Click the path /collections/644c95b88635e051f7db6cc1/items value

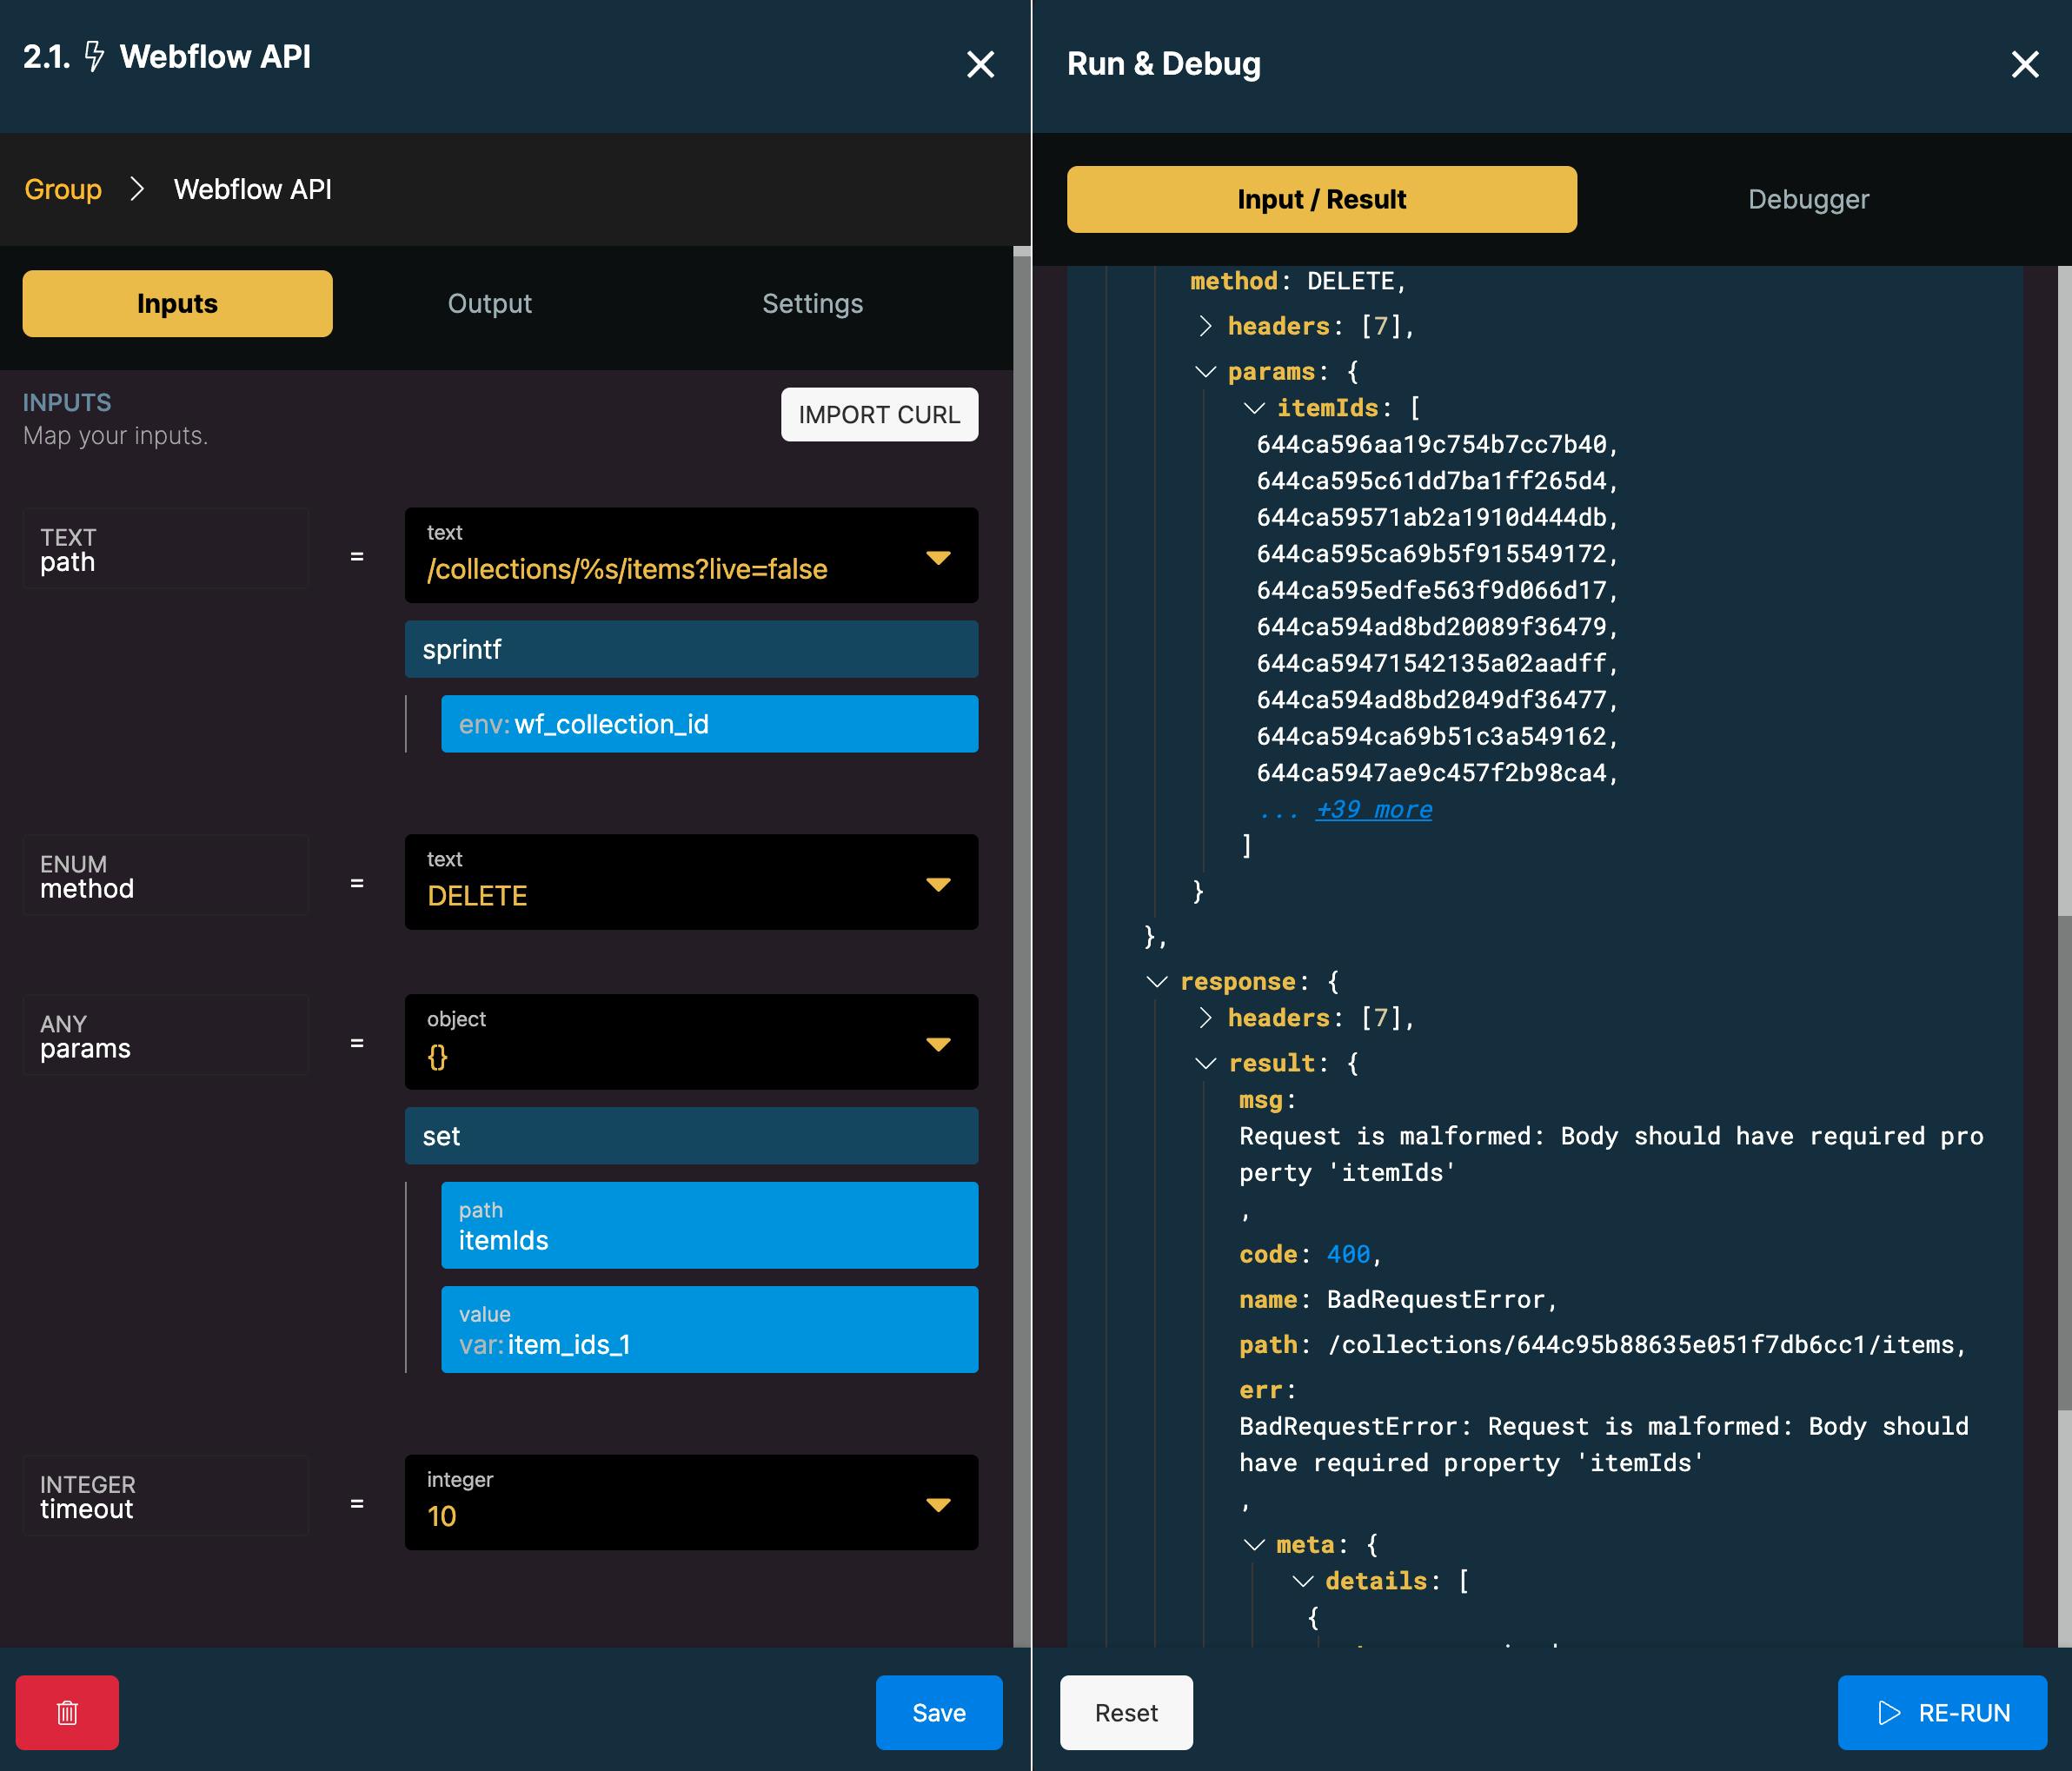(x=1640, y=1345)
